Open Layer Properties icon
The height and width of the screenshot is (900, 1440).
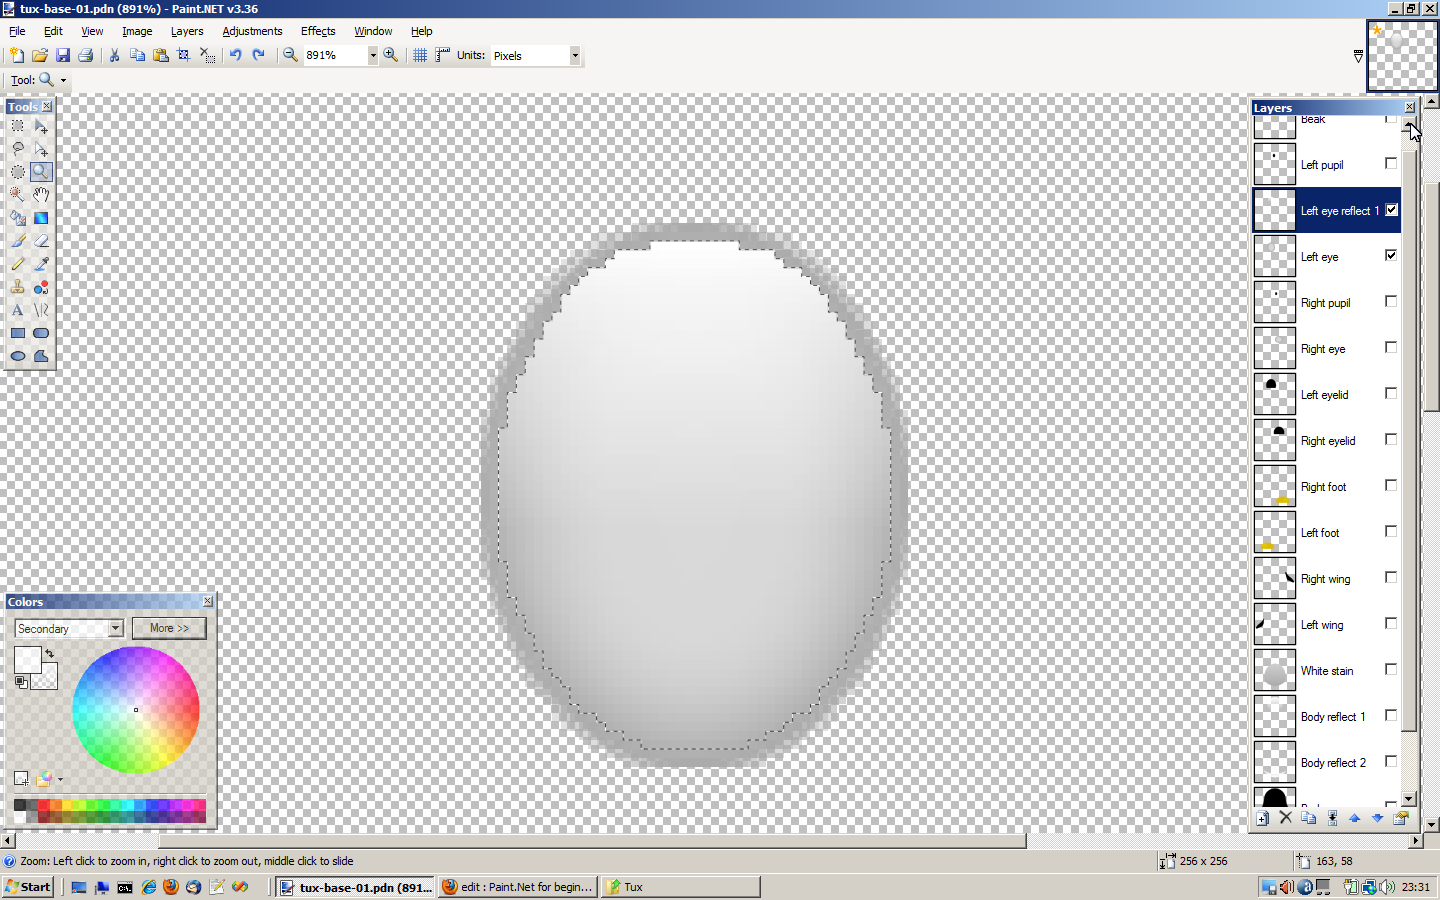(1401, 818)
